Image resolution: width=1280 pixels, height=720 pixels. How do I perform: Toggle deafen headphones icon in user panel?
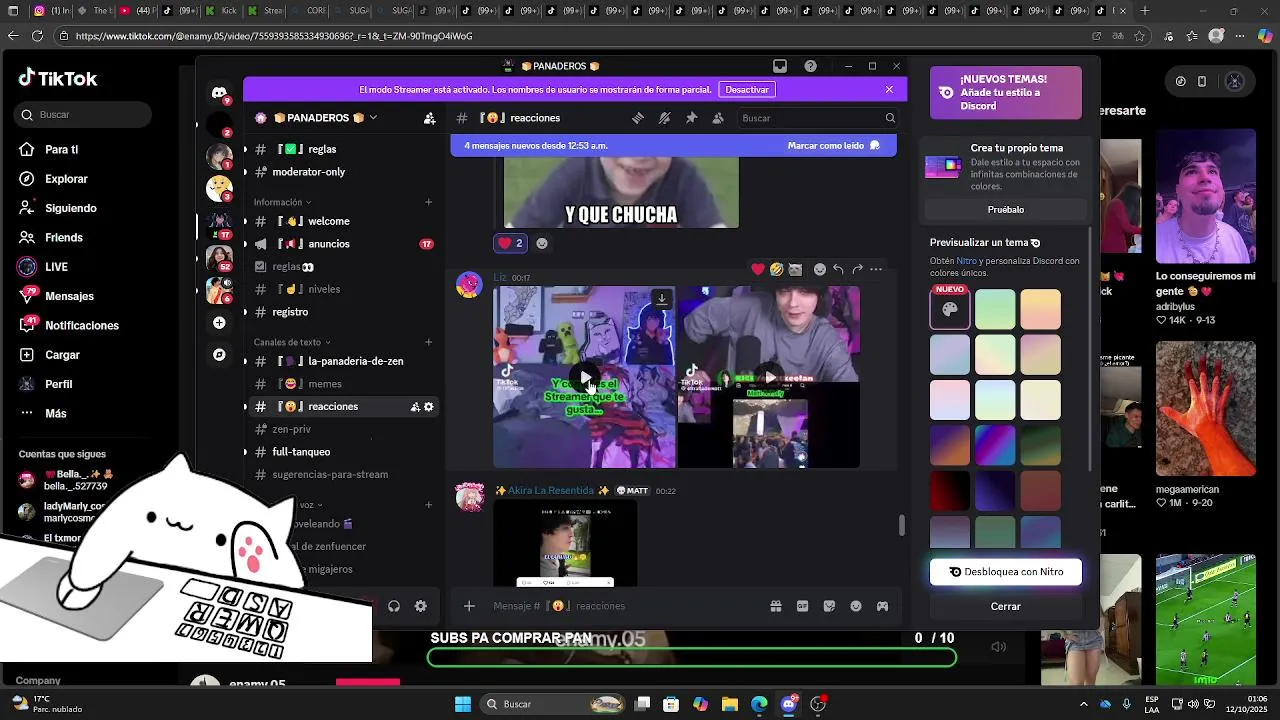click(394, 606)
